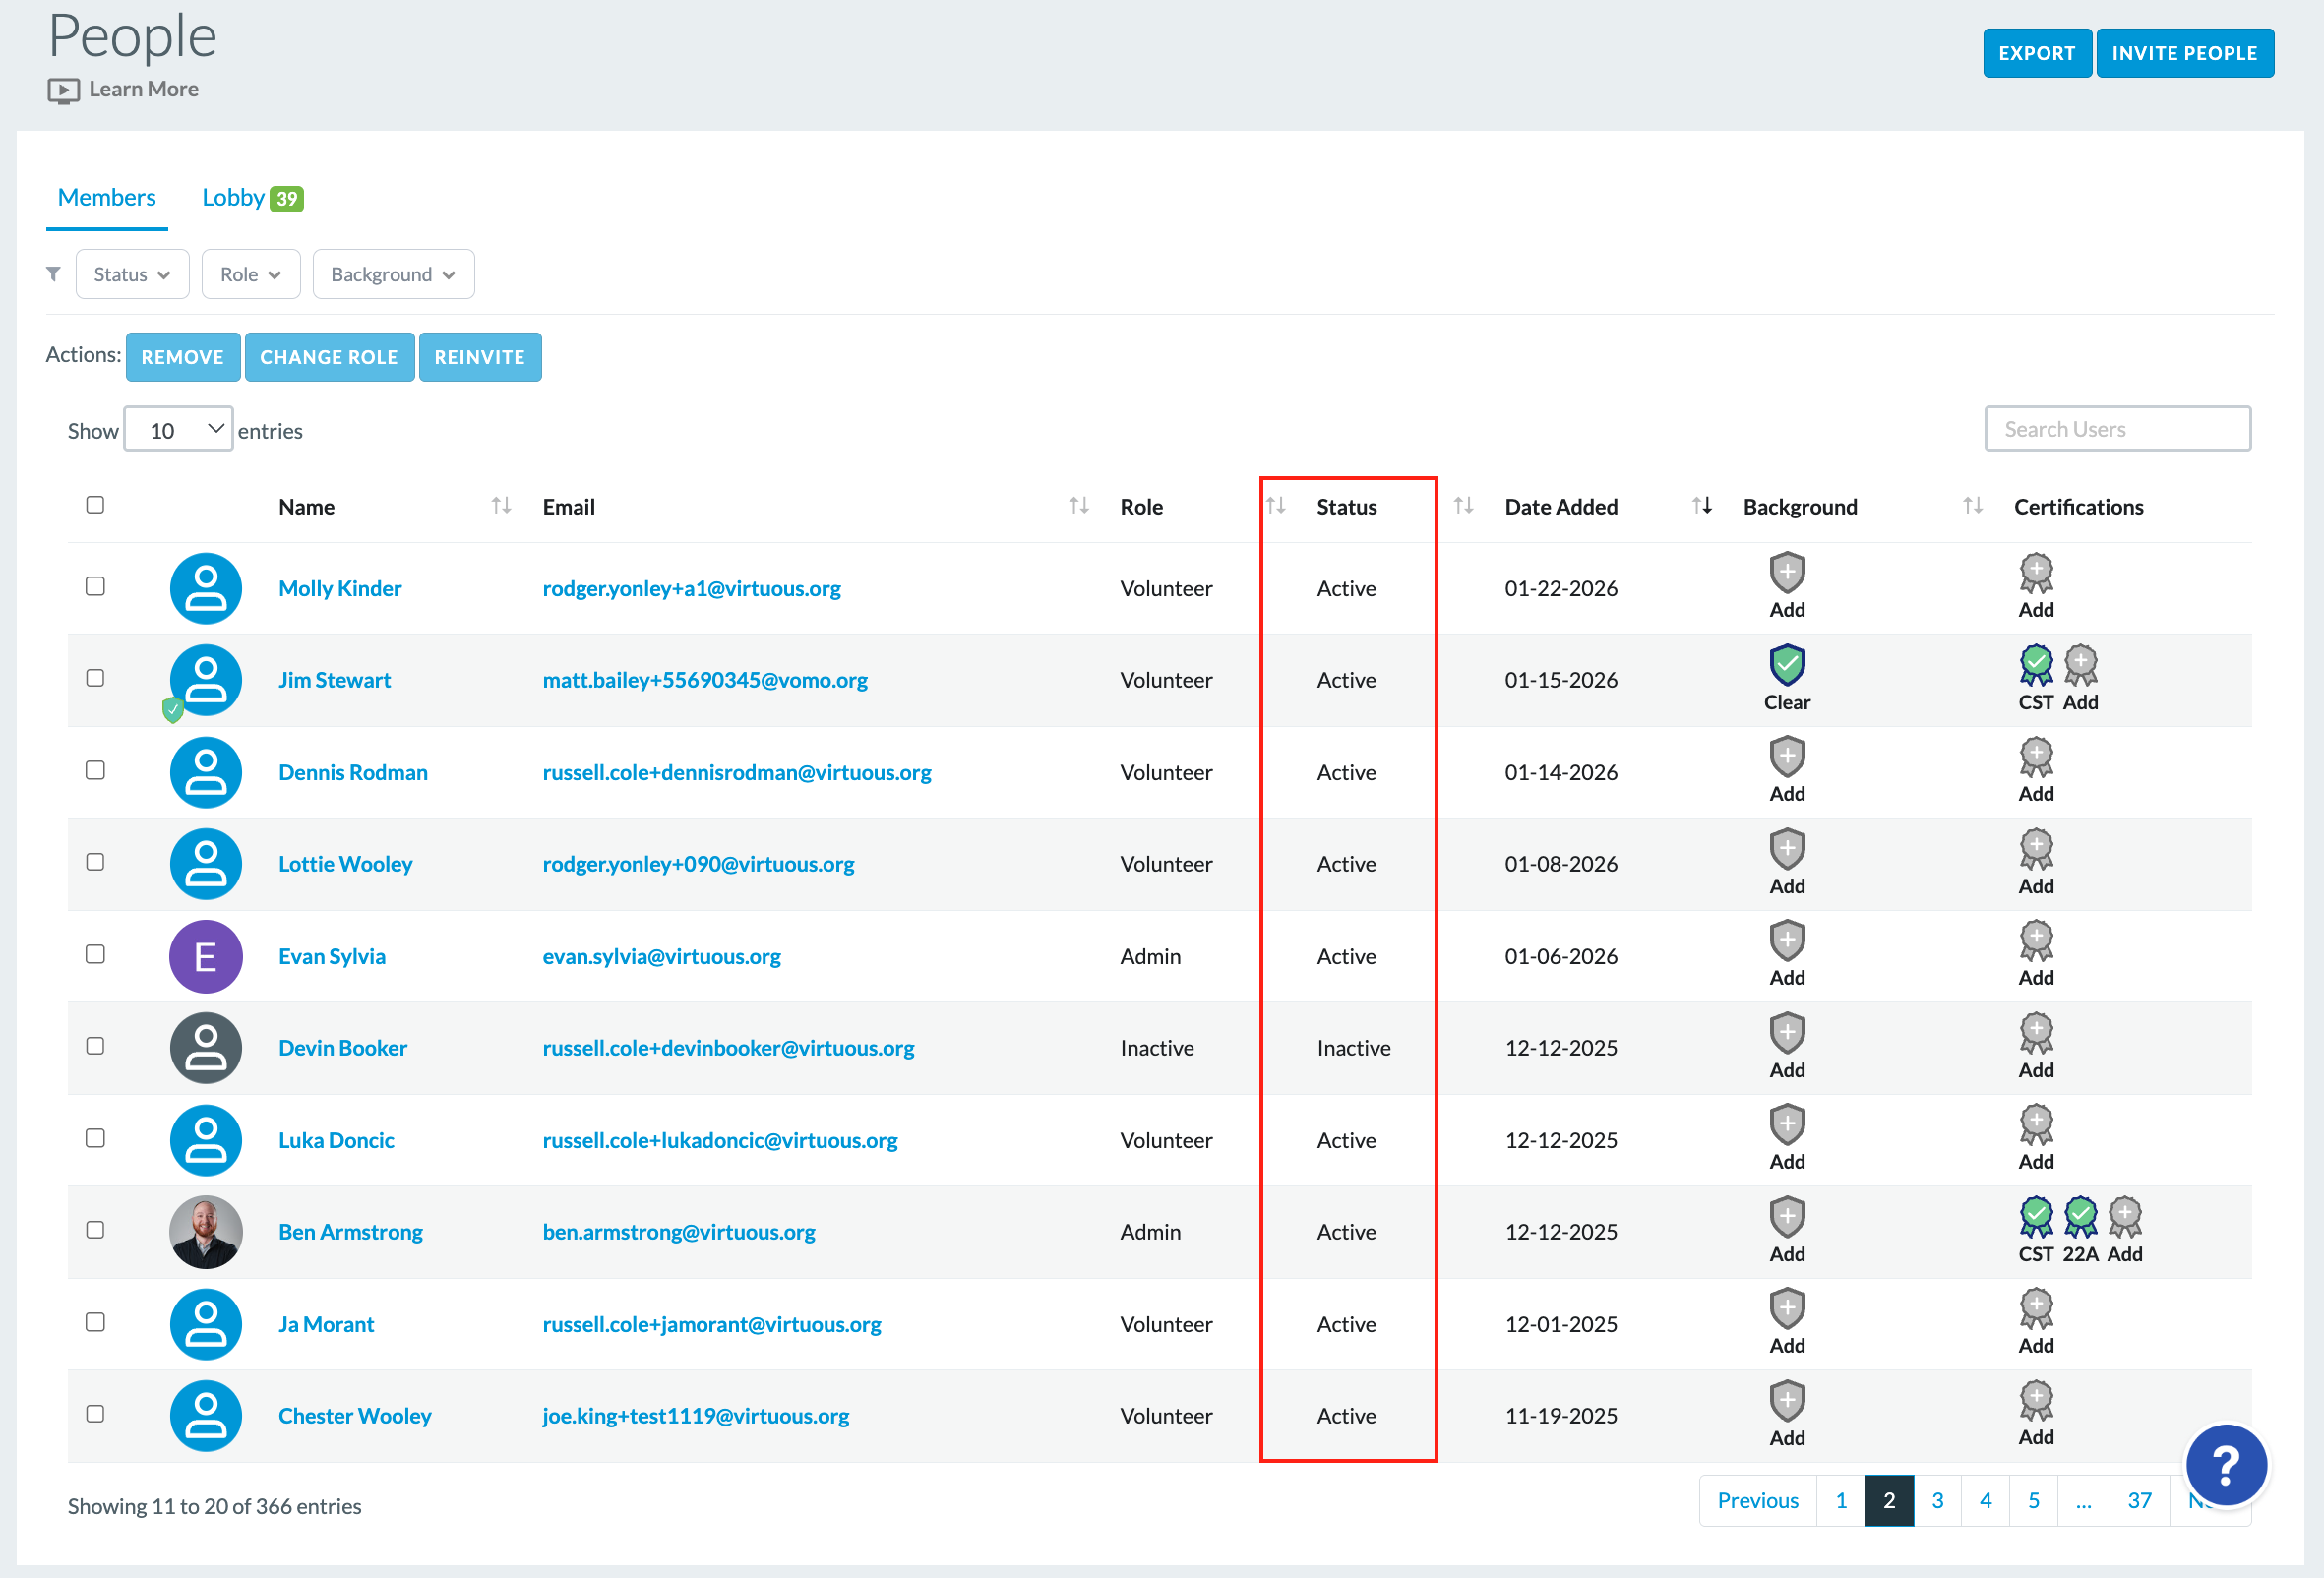
Task: Sort by Date Added arrows icon
Action: pos(1701,506)
